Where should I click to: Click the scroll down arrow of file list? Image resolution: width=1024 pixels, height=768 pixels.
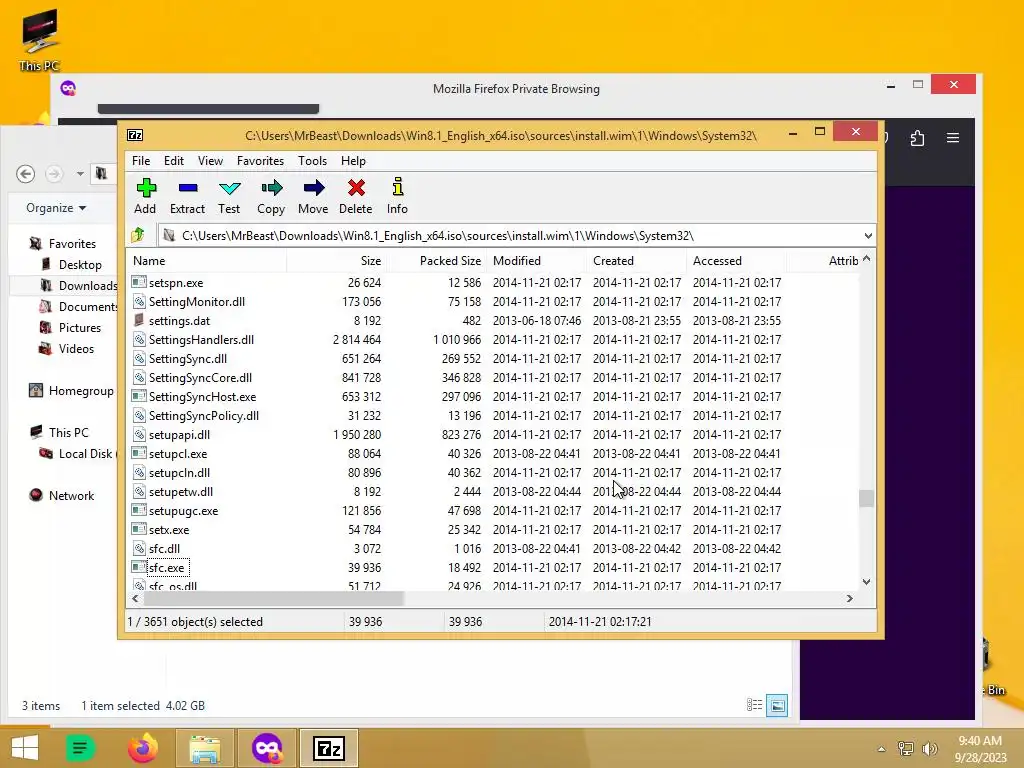[867, 582]
